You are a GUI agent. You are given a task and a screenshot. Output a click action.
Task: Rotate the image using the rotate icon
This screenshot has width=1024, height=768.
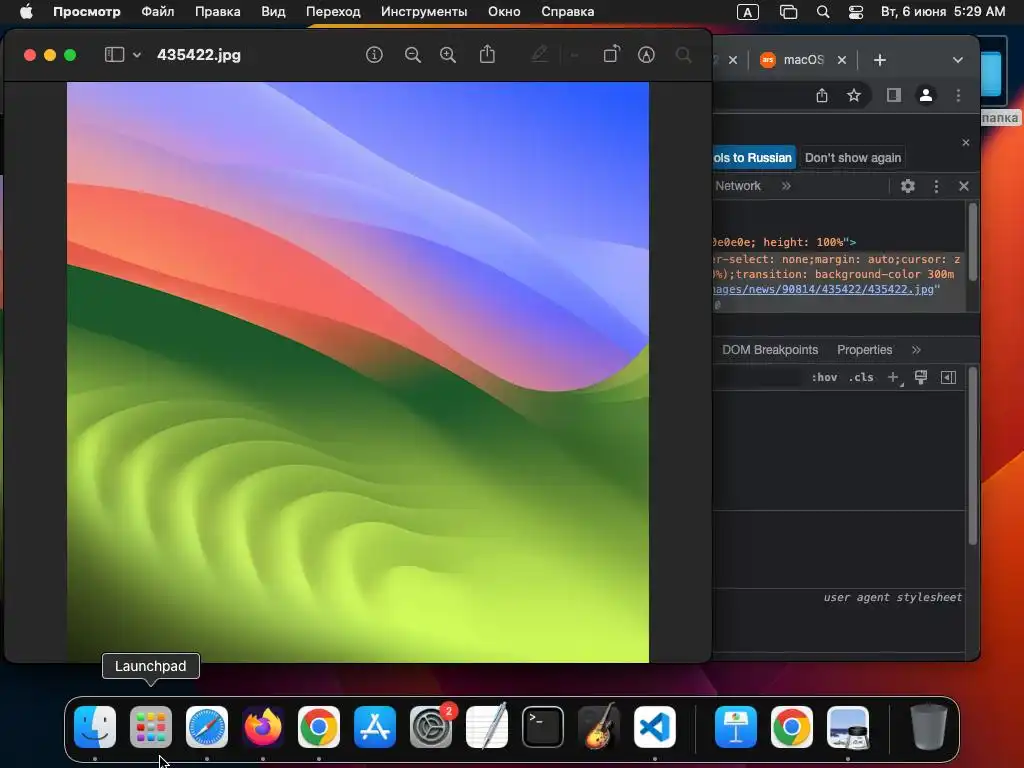coord(611,54)
